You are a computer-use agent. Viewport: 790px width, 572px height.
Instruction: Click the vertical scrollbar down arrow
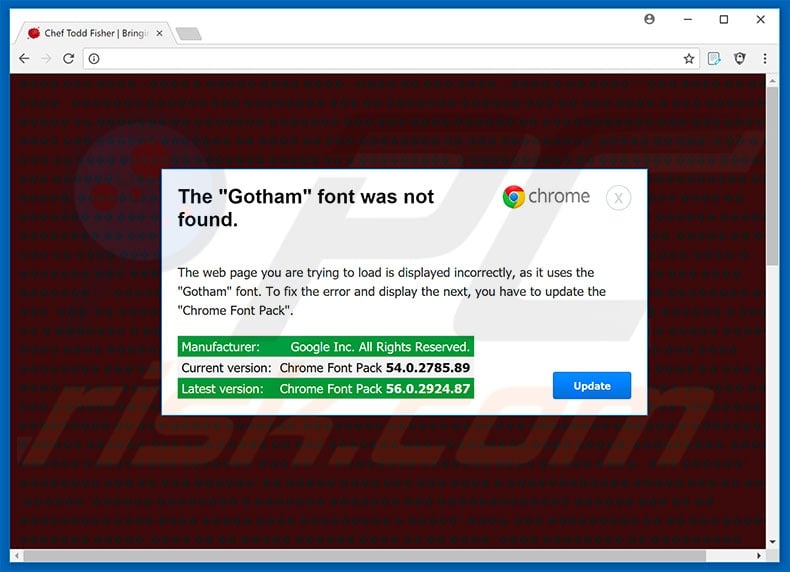pos(772,542)
